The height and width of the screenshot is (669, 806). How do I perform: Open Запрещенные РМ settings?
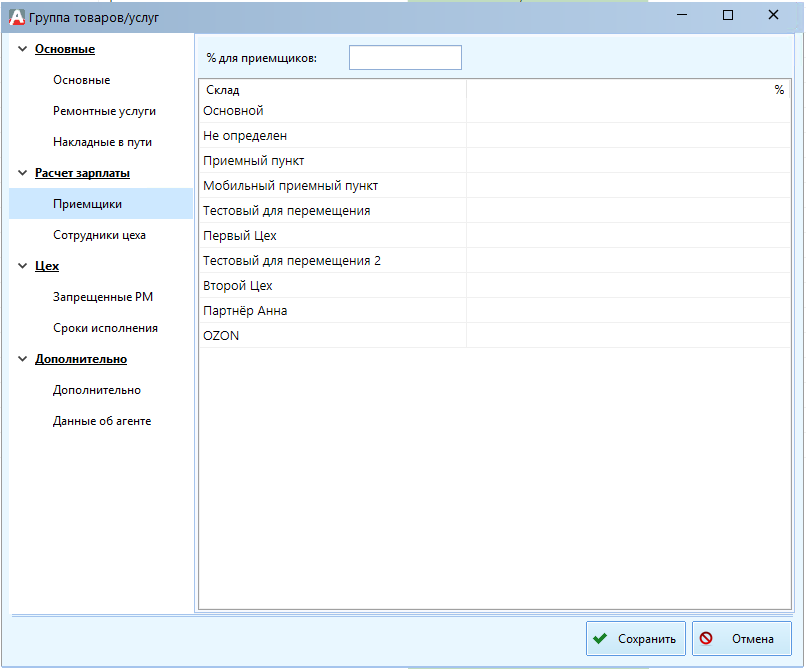coord(102,297)
